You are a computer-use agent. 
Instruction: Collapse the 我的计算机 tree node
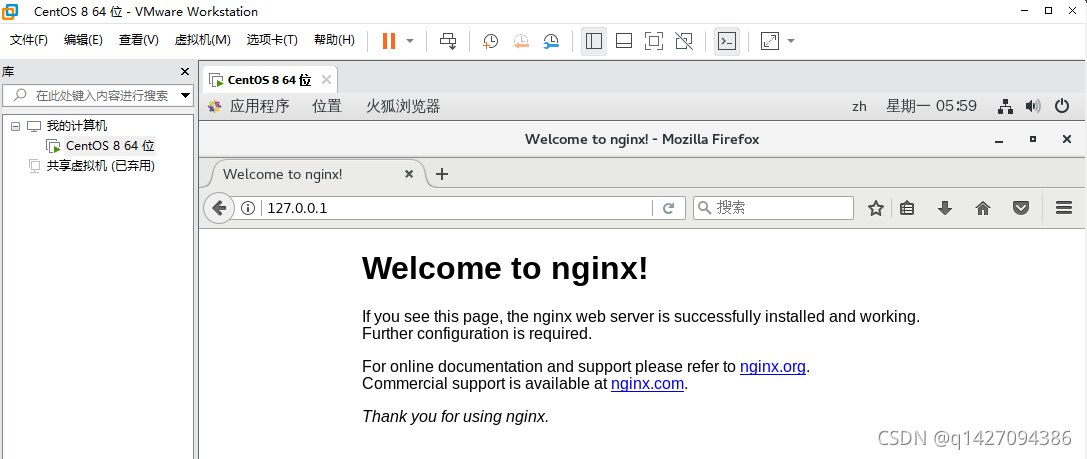(x=15, y=126)
